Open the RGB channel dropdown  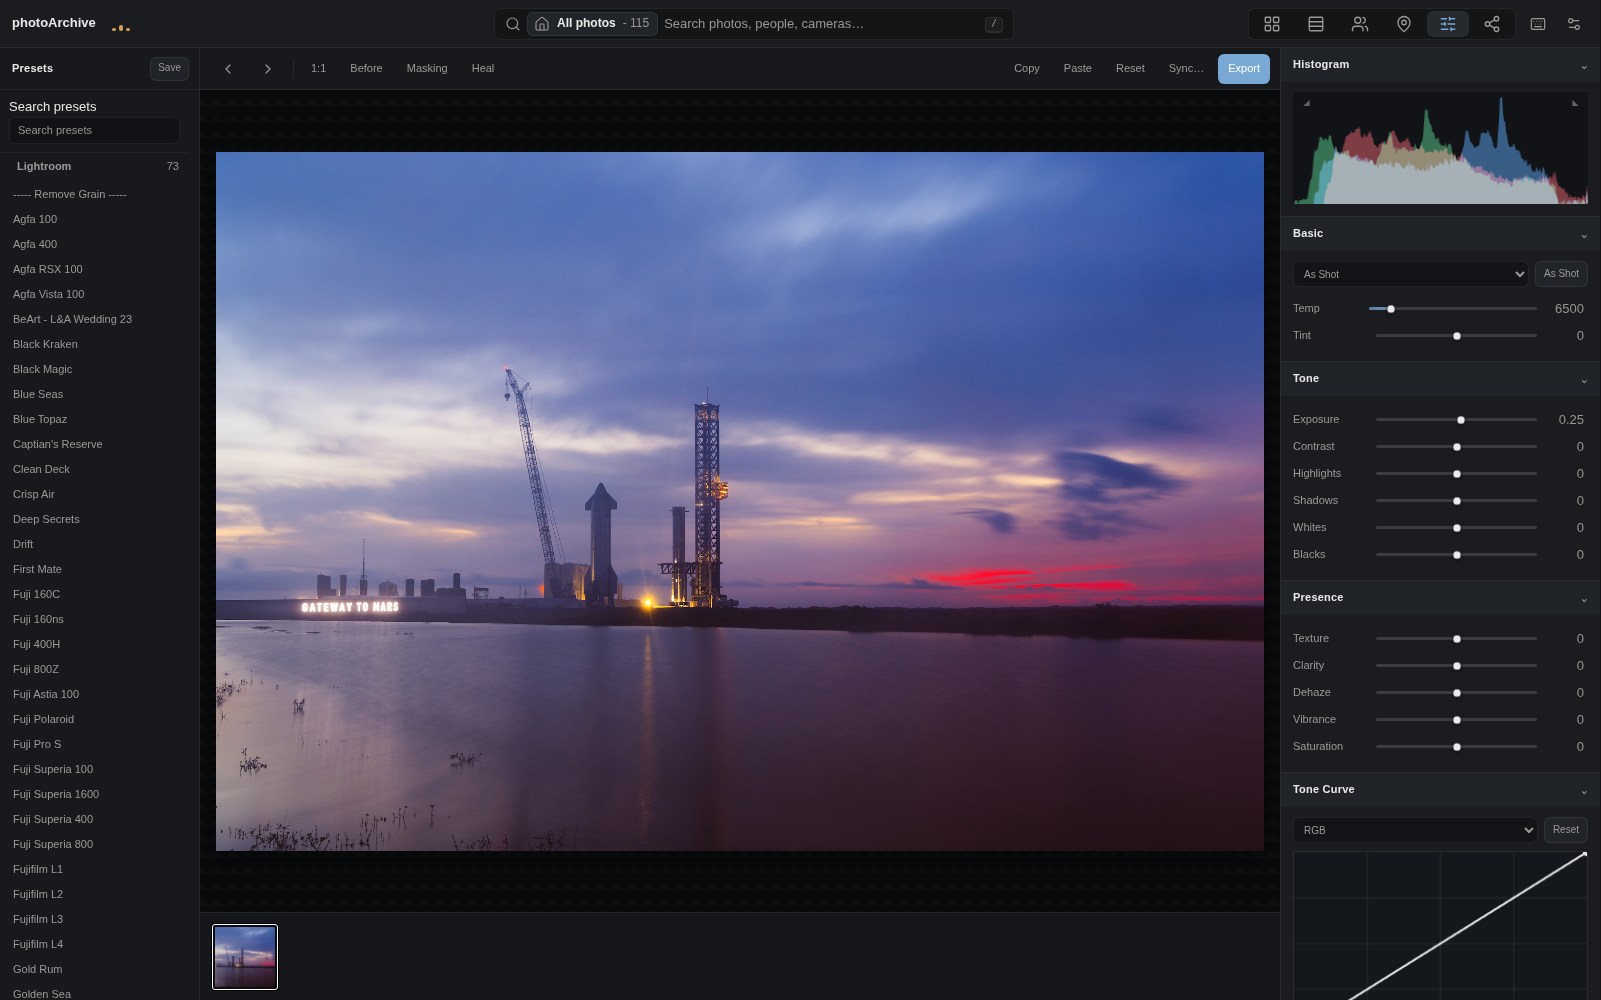pos(1414,830)
